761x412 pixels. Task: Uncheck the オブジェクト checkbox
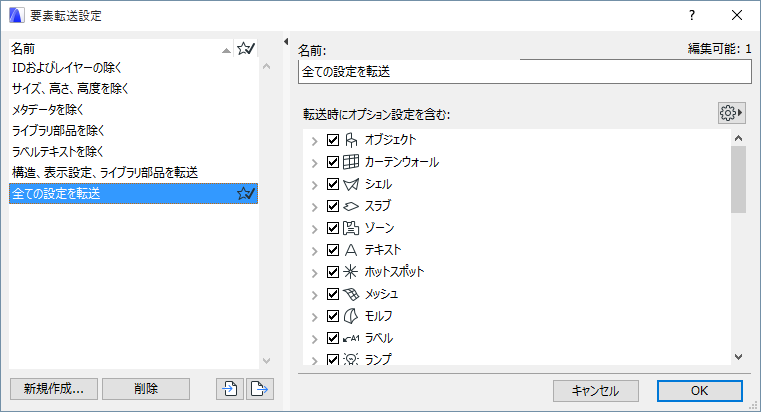pyautogui.click(x=332, y=140)
